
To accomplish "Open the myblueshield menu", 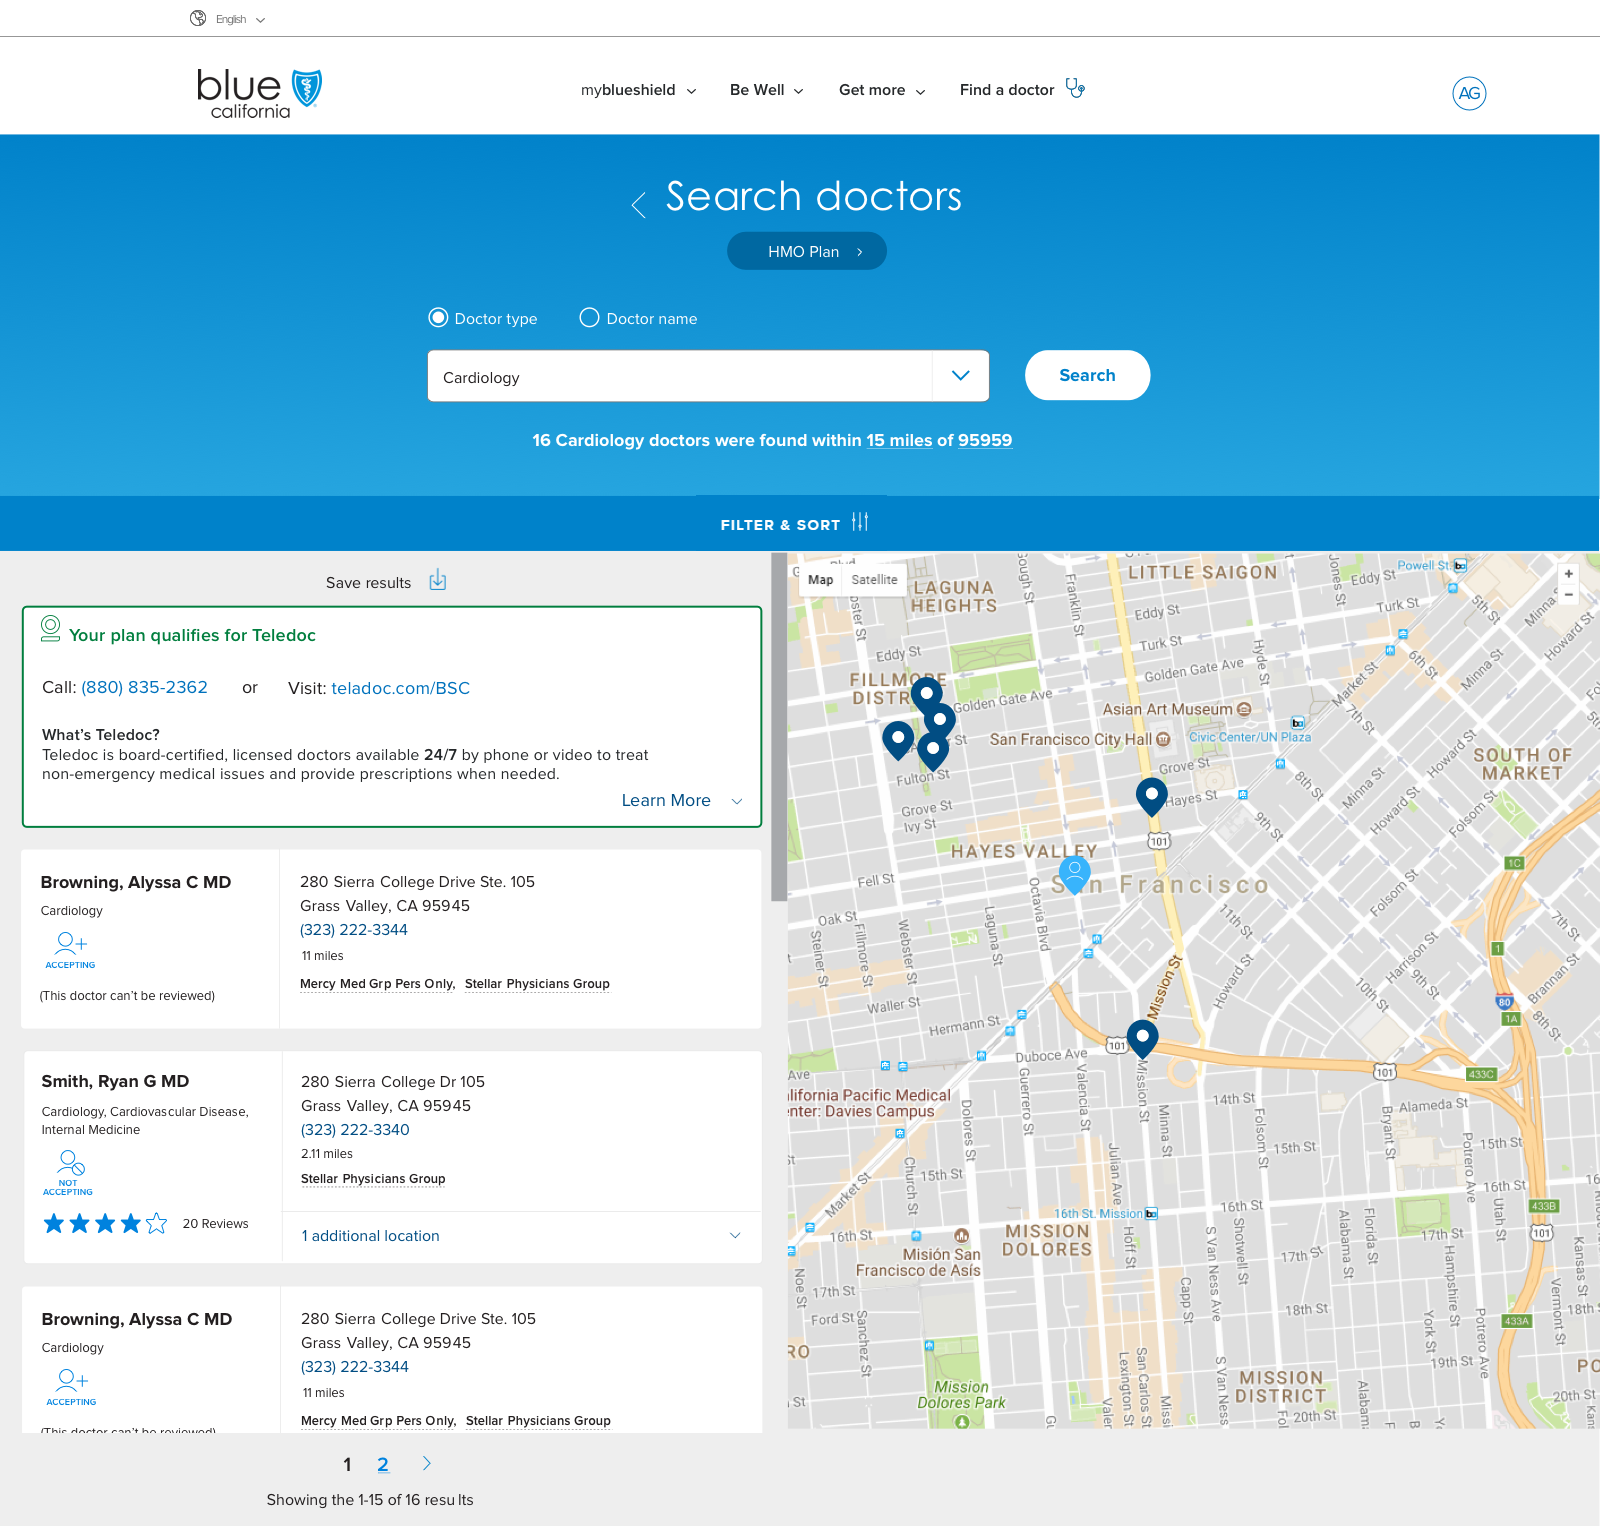I will (638, 90).
